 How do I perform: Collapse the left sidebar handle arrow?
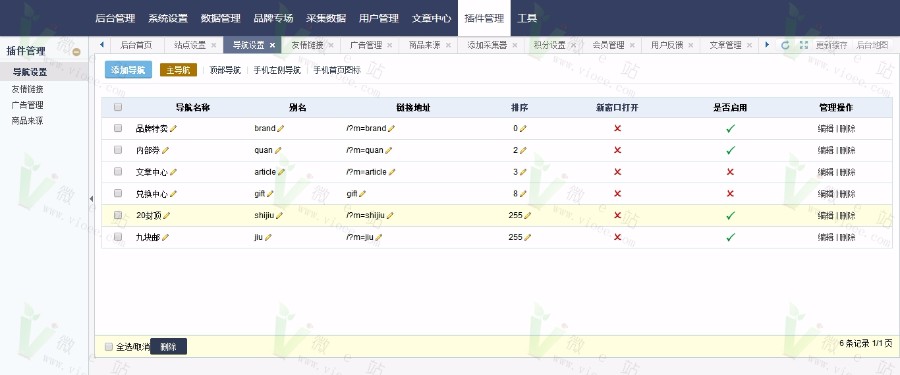pyautogui.click(x=91, y=199)
